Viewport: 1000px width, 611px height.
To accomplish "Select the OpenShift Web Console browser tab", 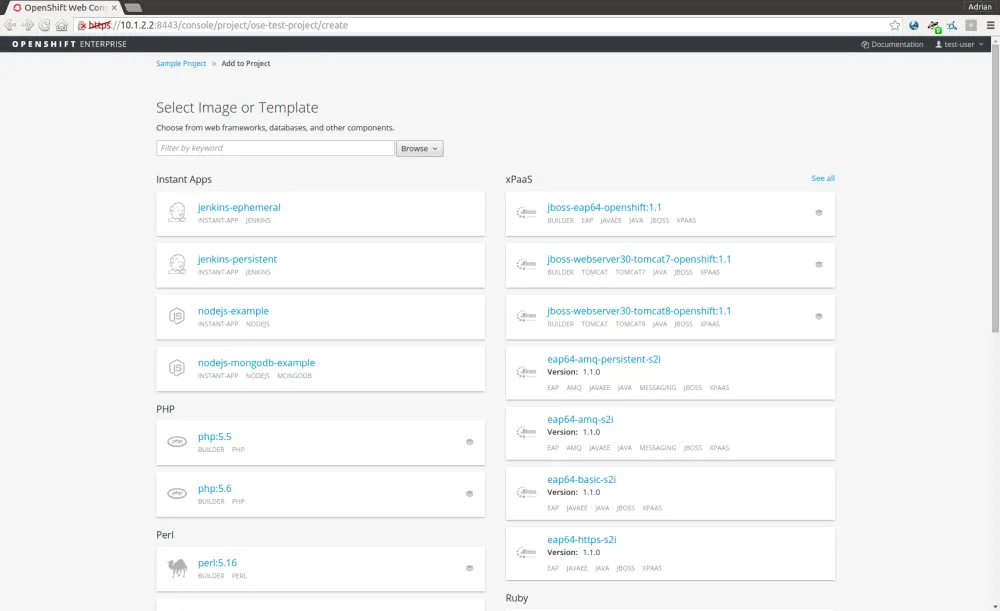I will [x=60, y=6].
